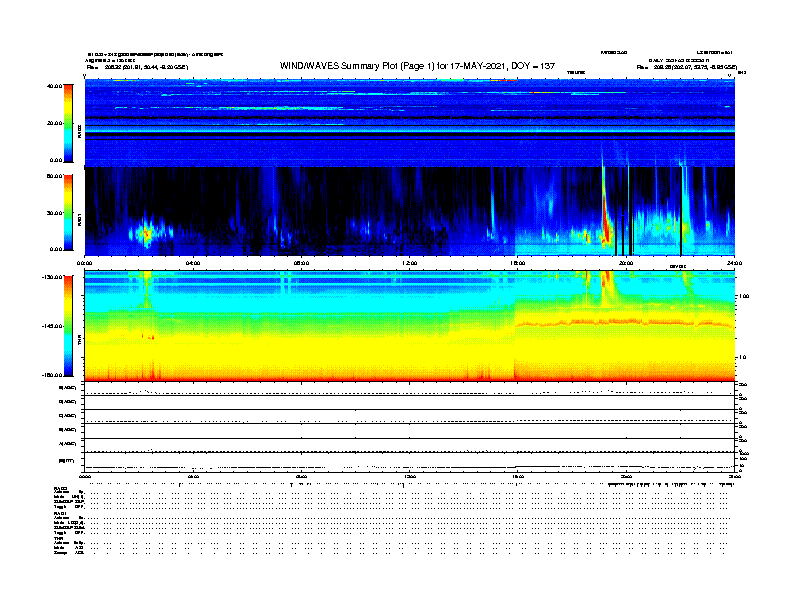The height and width of the screenshot is (612, 792).
Task: Click the TNR status block heading at bottom
Action: [x=58, y=538]
